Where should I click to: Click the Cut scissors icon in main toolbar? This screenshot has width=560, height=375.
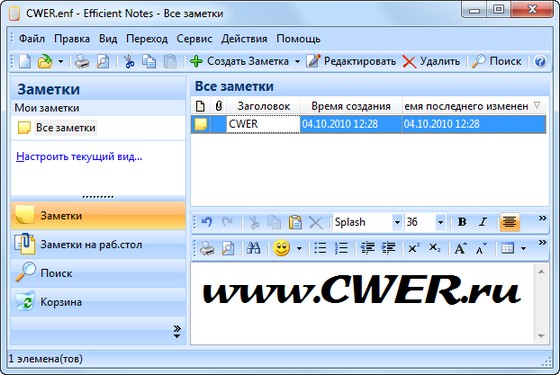tap(129, 61)
